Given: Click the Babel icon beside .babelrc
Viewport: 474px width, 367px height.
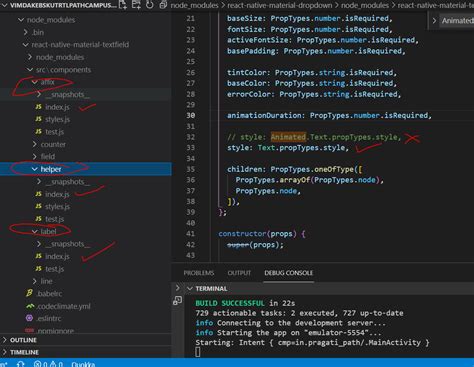Looking at the screenshot, I should (29, 293).
